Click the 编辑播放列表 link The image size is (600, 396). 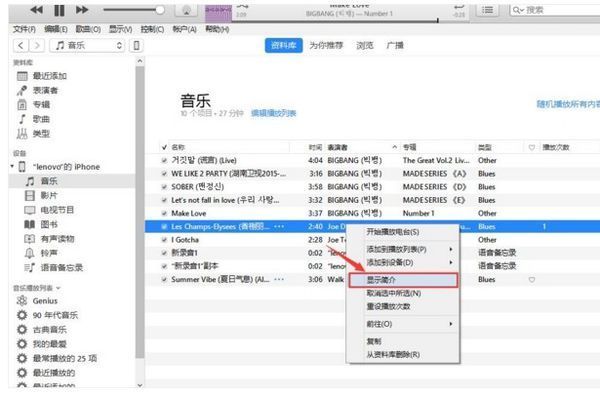273,113
